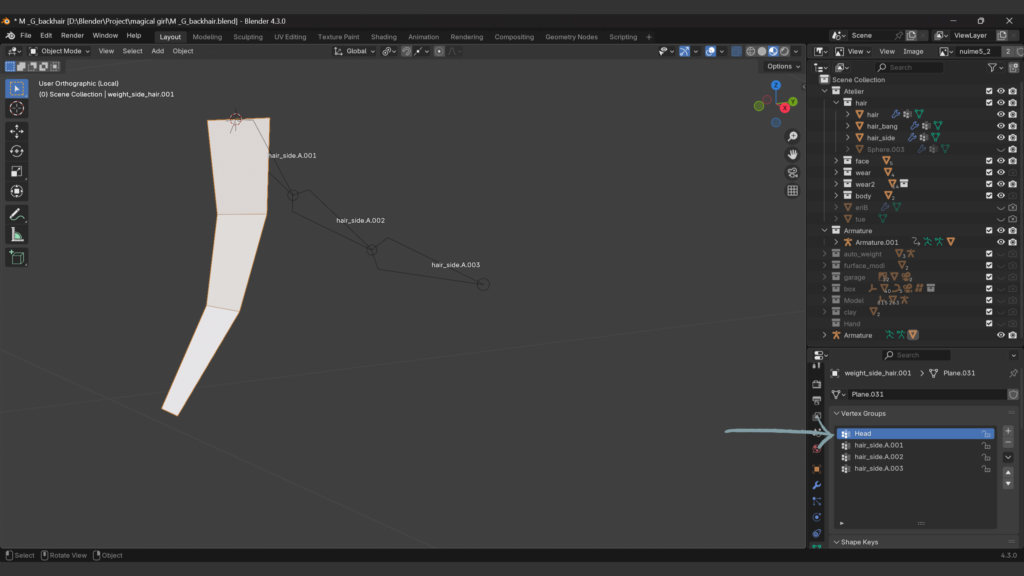Click the Add Cube tool
The width and height of the screenshot is (1024, 576).
(17, 257)
